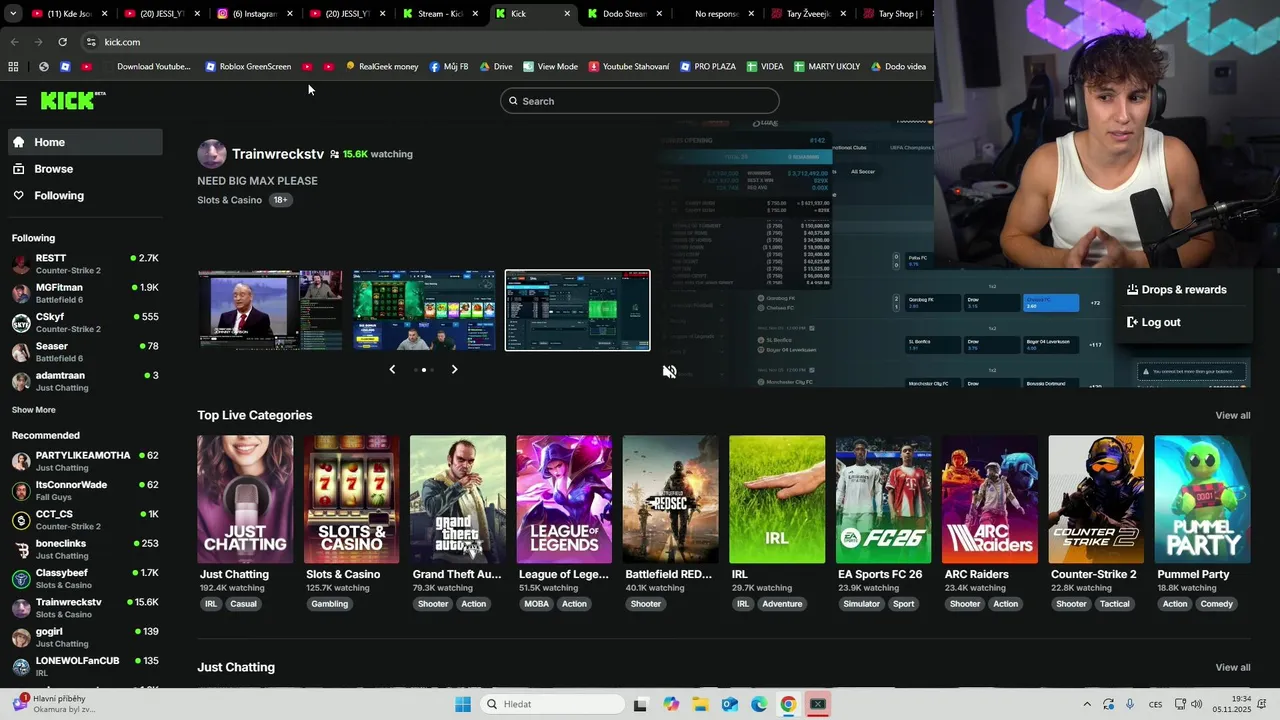
Task: Open IRL category card
Action: (777, 499)
